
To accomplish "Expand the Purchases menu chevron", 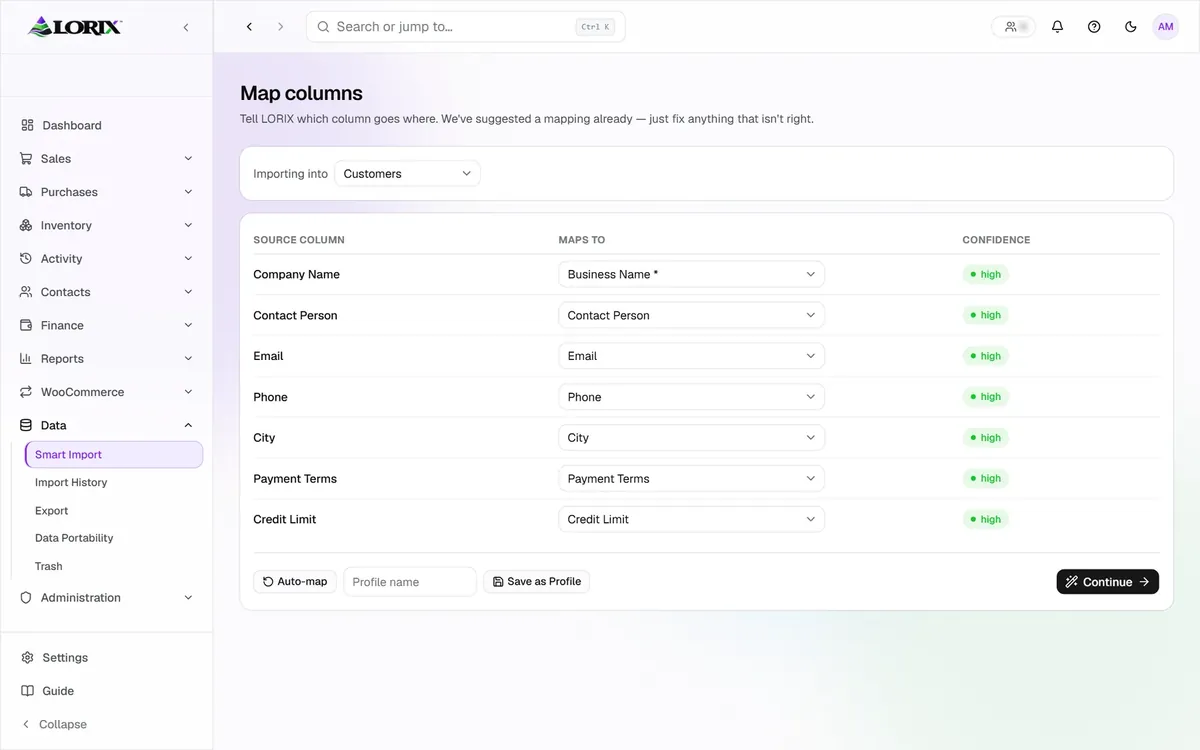I will coord(188,192).
